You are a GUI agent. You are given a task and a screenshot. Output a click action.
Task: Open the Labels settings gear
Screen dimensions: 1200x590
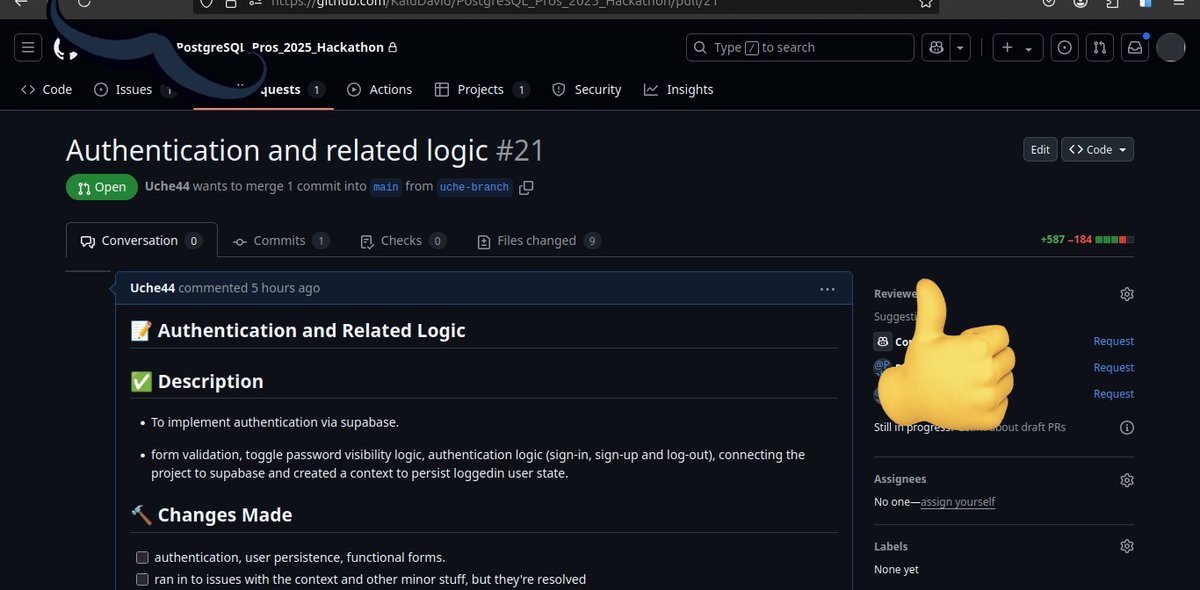(1127, 546)
